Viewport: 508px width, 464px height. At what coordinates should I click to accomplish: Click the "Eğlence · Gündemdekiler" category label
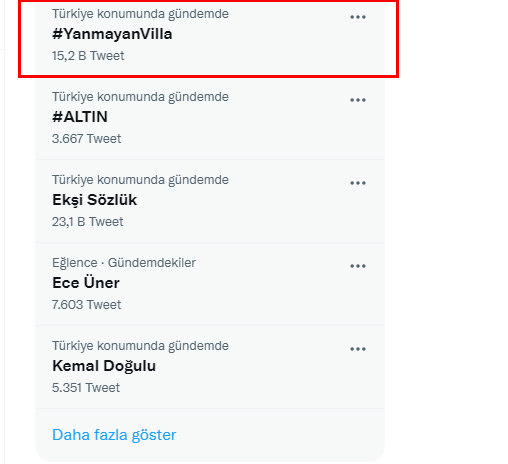tap(124, 263)
